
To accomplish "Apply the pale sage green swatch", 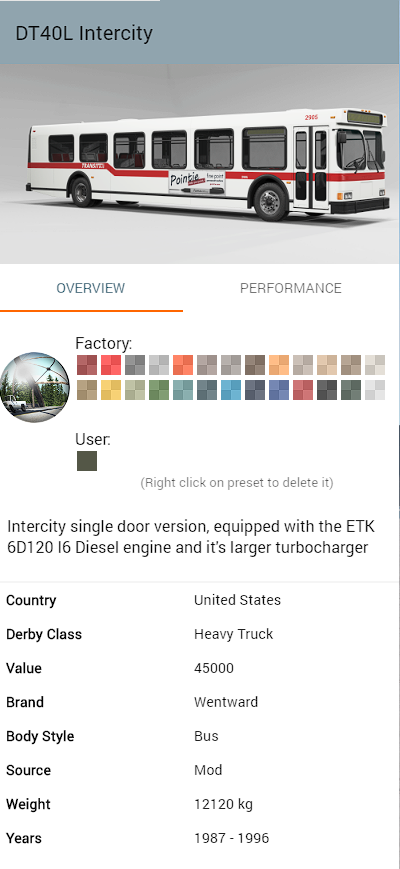I will 135,390.
